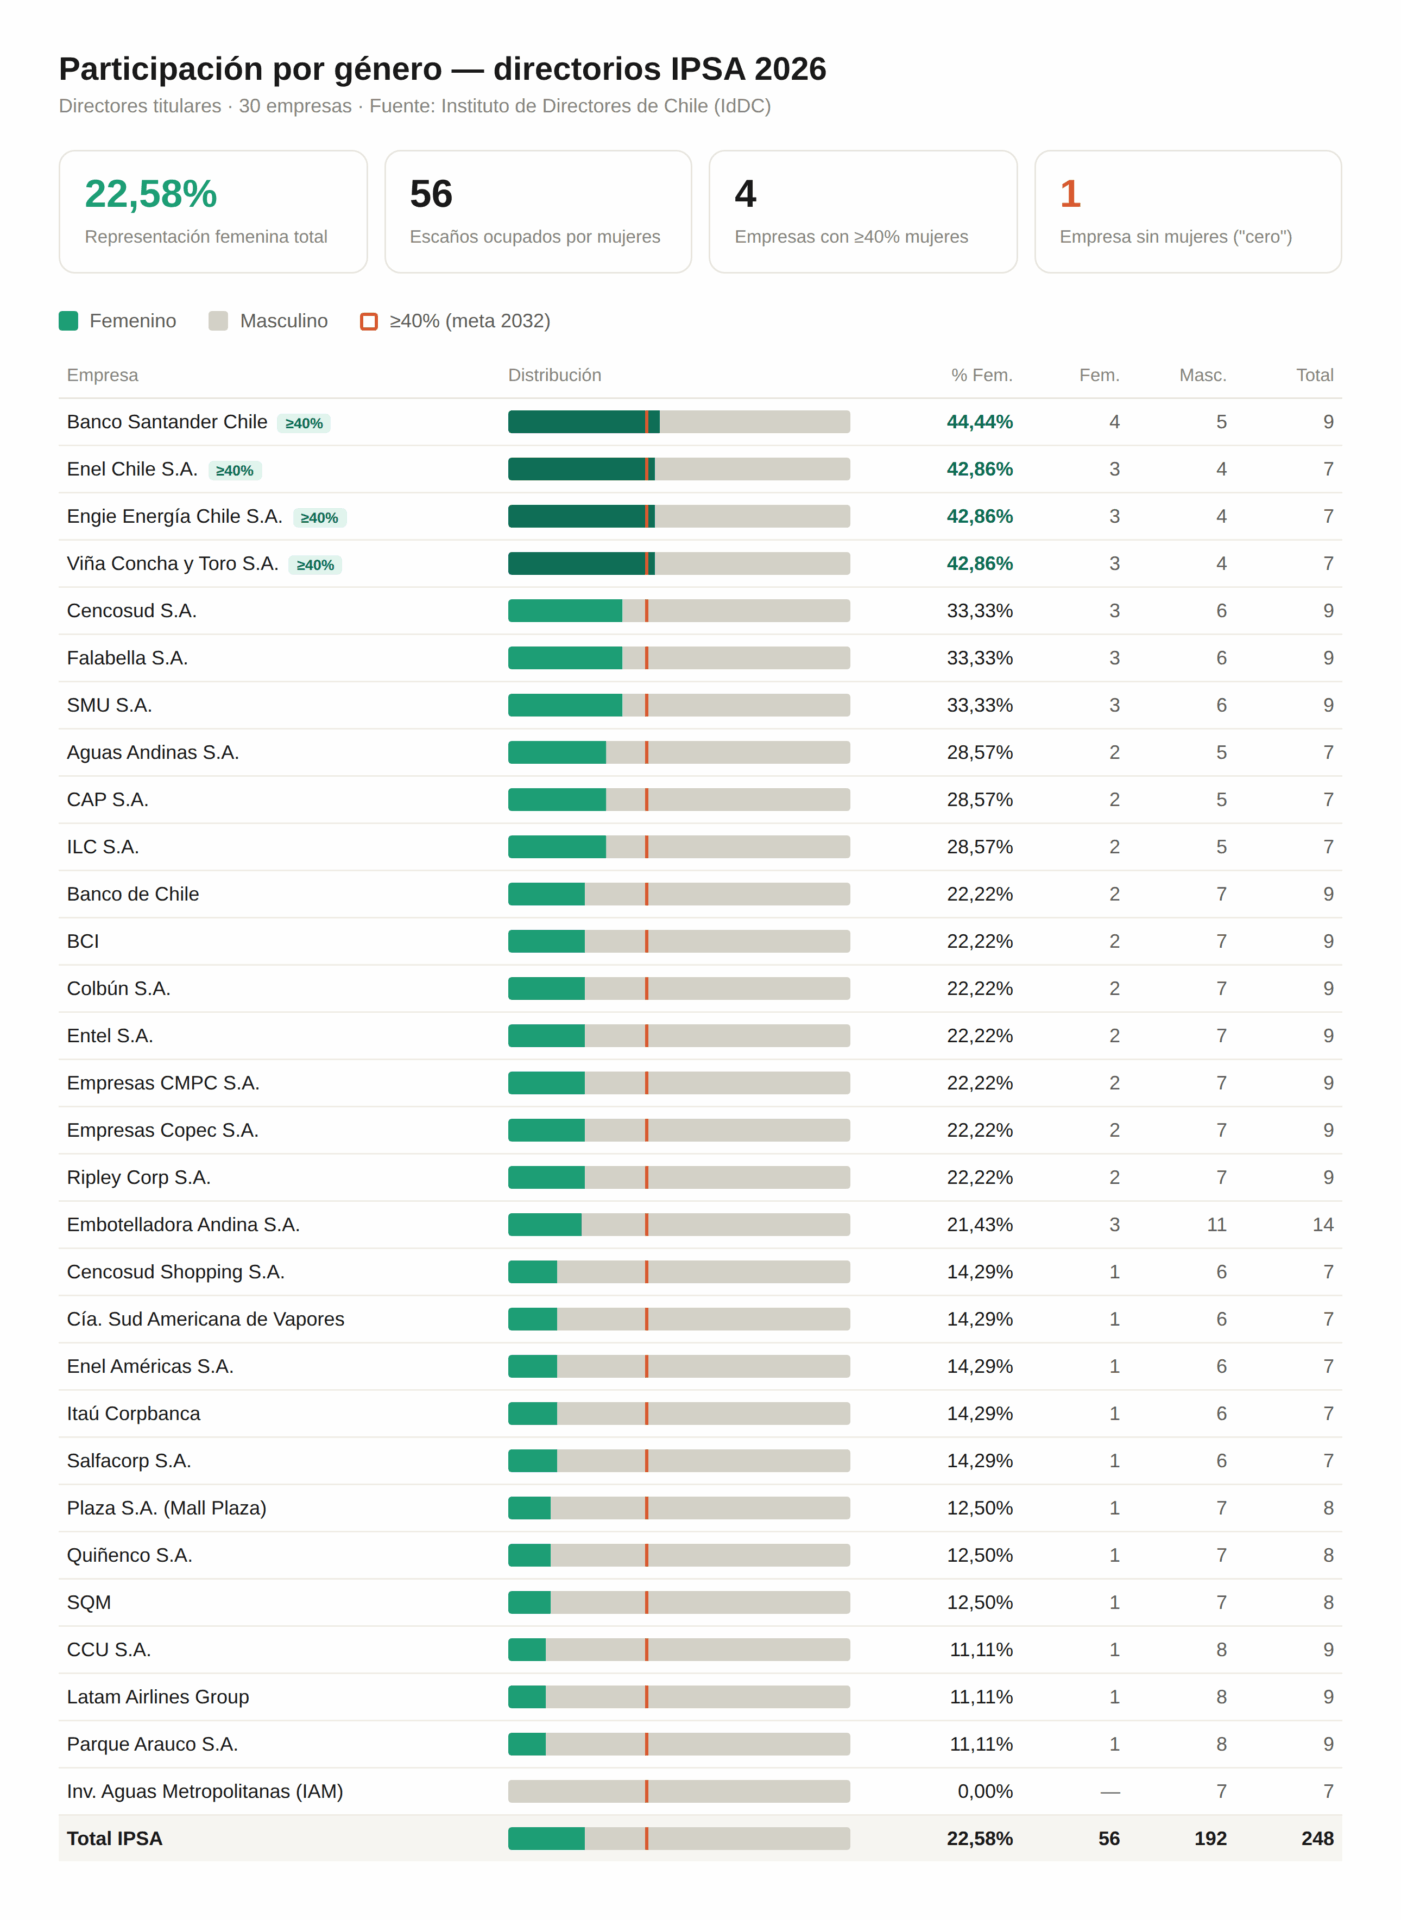The width and height of the screenshot is (1401, 1920).
Task: Click the Inv. Aguas Metropolitanas (IAM) row
Action: click(700, 1792)
